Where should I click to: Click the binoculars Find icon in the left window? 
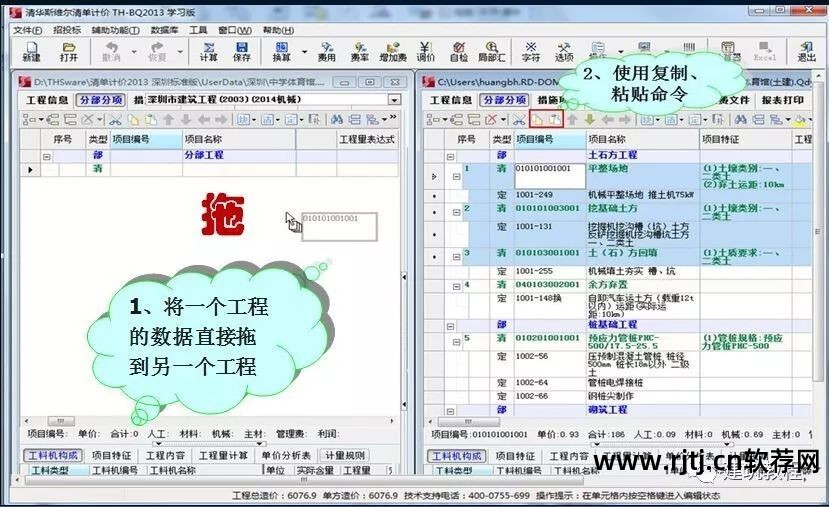click(337, 120)
